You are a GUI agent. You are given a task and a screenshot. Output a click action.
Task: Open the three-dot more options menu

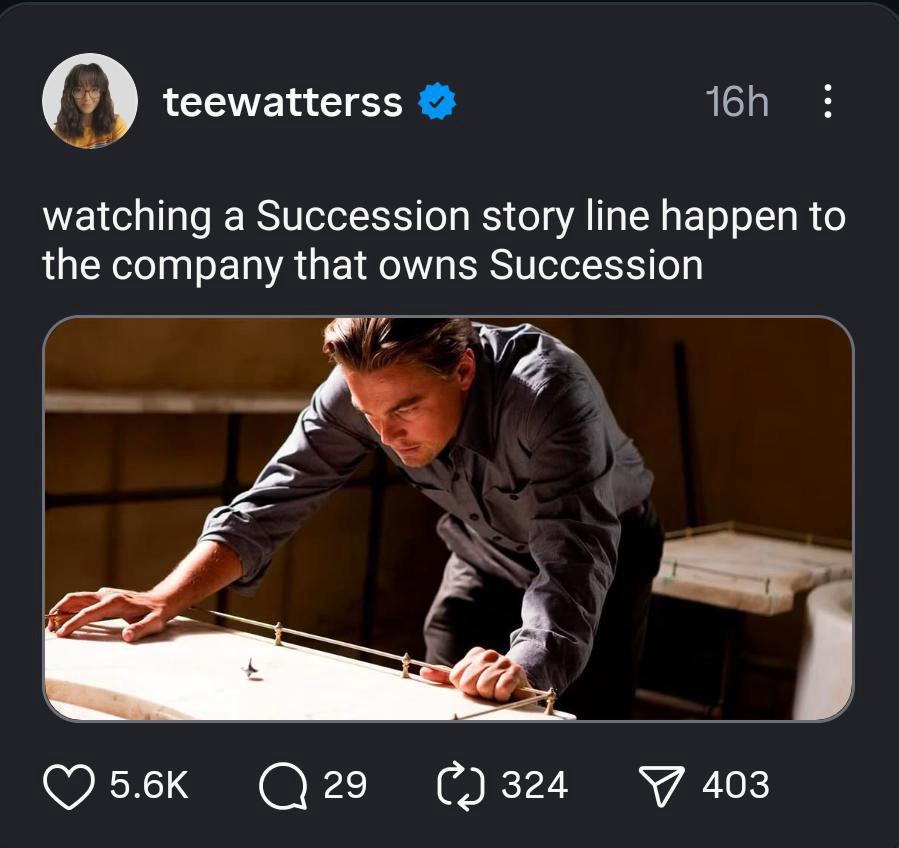tap(827, 101)
